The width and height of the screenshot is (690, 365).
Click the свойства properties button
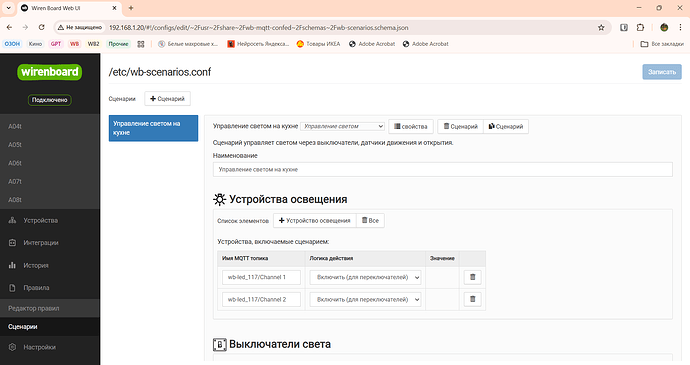tap(411, 126)
